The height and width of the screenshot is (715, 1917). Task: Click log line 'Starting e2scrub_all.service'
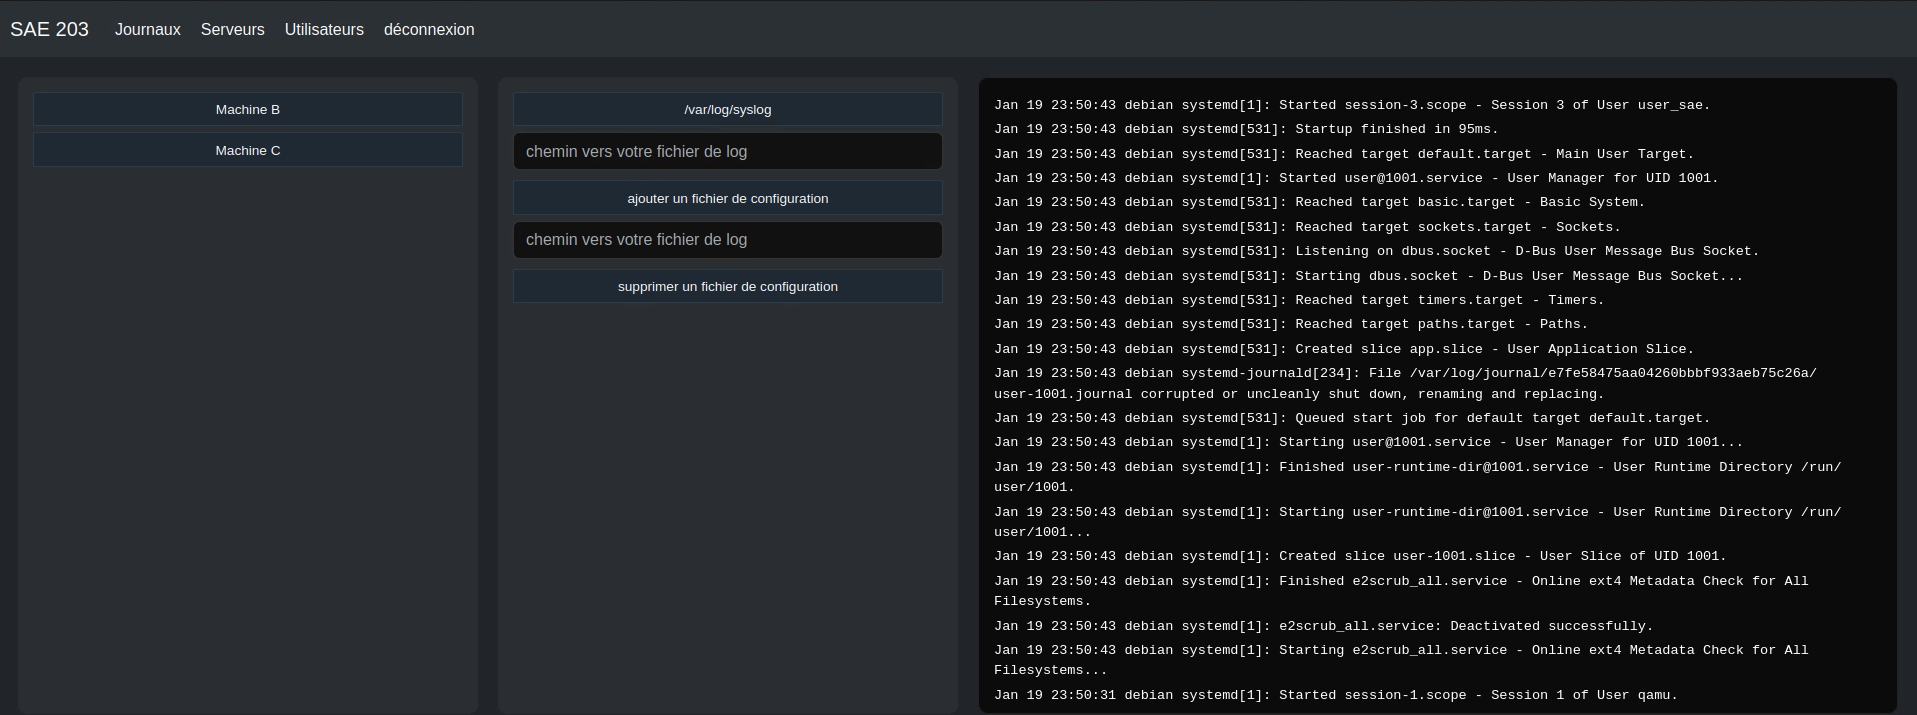click(1401, 660)
